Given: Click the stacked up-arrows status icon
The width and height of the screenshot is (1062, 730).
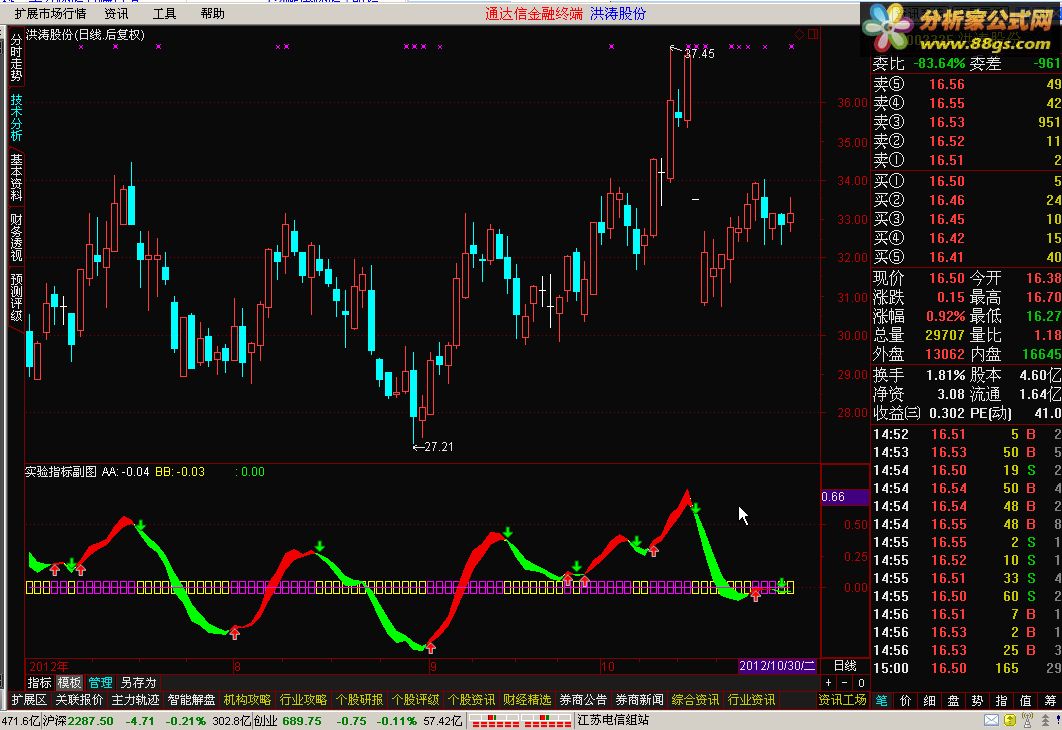Looking at the screenshot, I should click(1046, 721).
